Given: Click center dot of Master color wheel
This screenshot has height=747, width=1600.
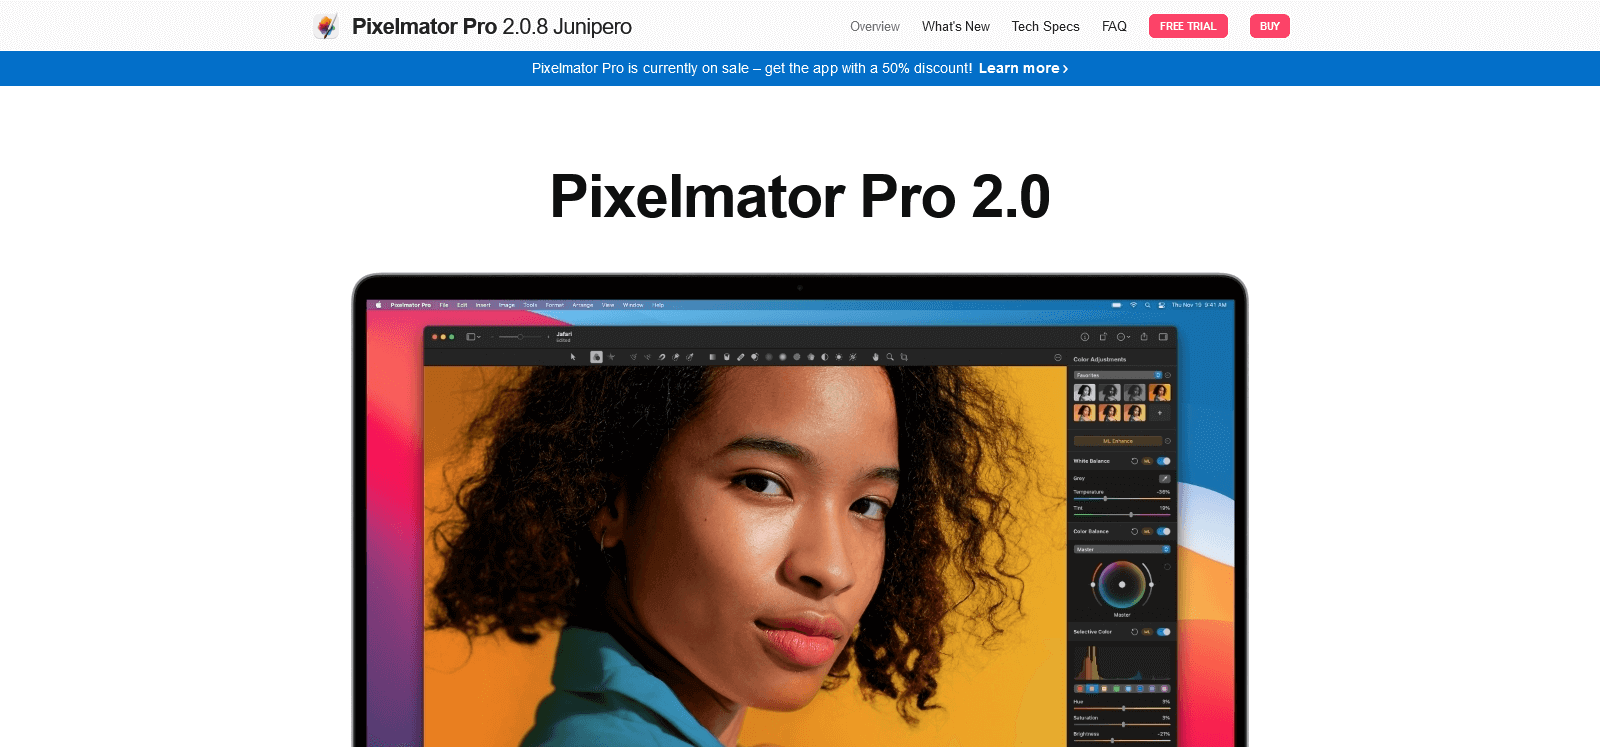Looking at the screenshot, I should pos(1122,584).
